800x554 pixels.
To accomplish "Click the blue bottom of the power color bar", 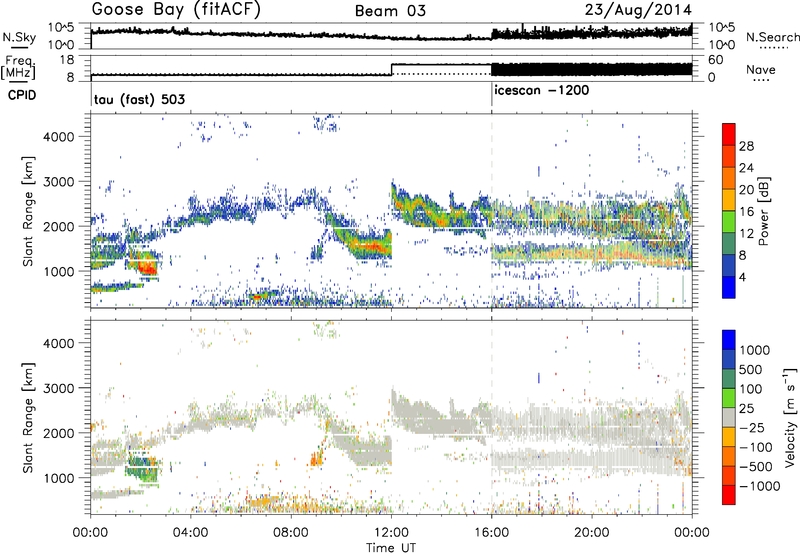I will (x=729, y=287).
